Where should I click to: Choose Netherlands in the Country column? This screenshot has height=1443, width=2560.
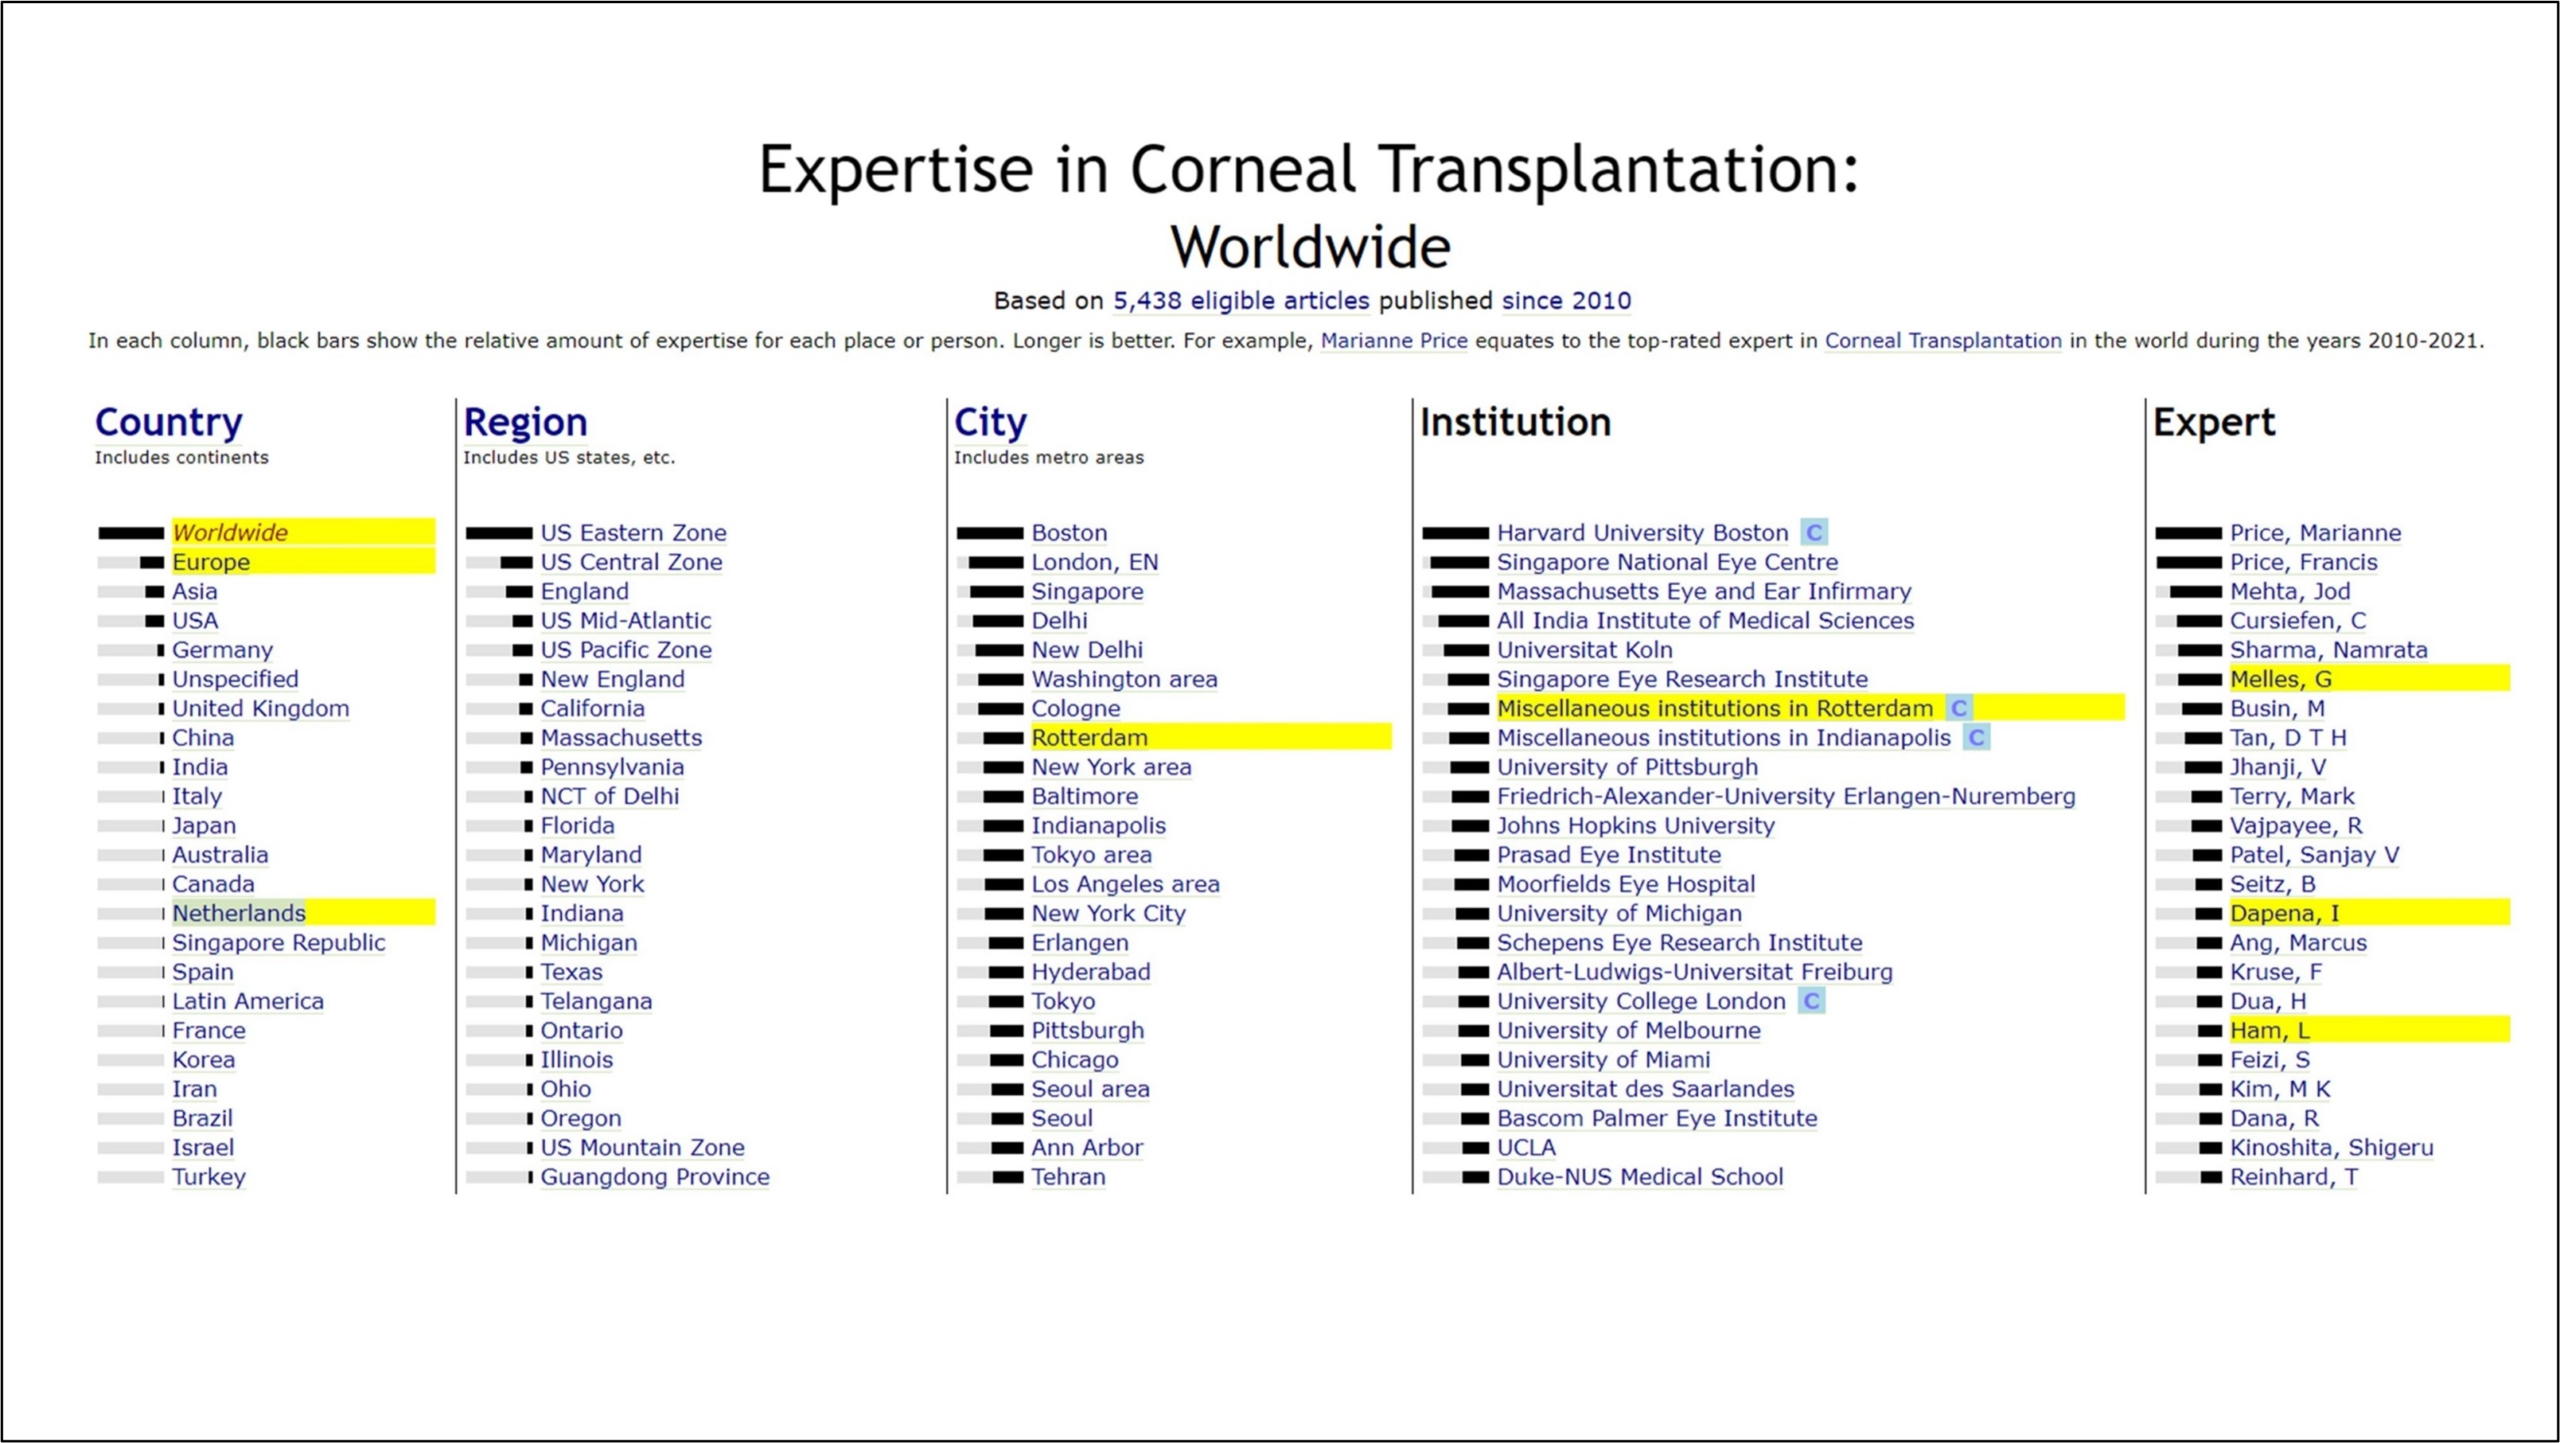tap(239, 913)
